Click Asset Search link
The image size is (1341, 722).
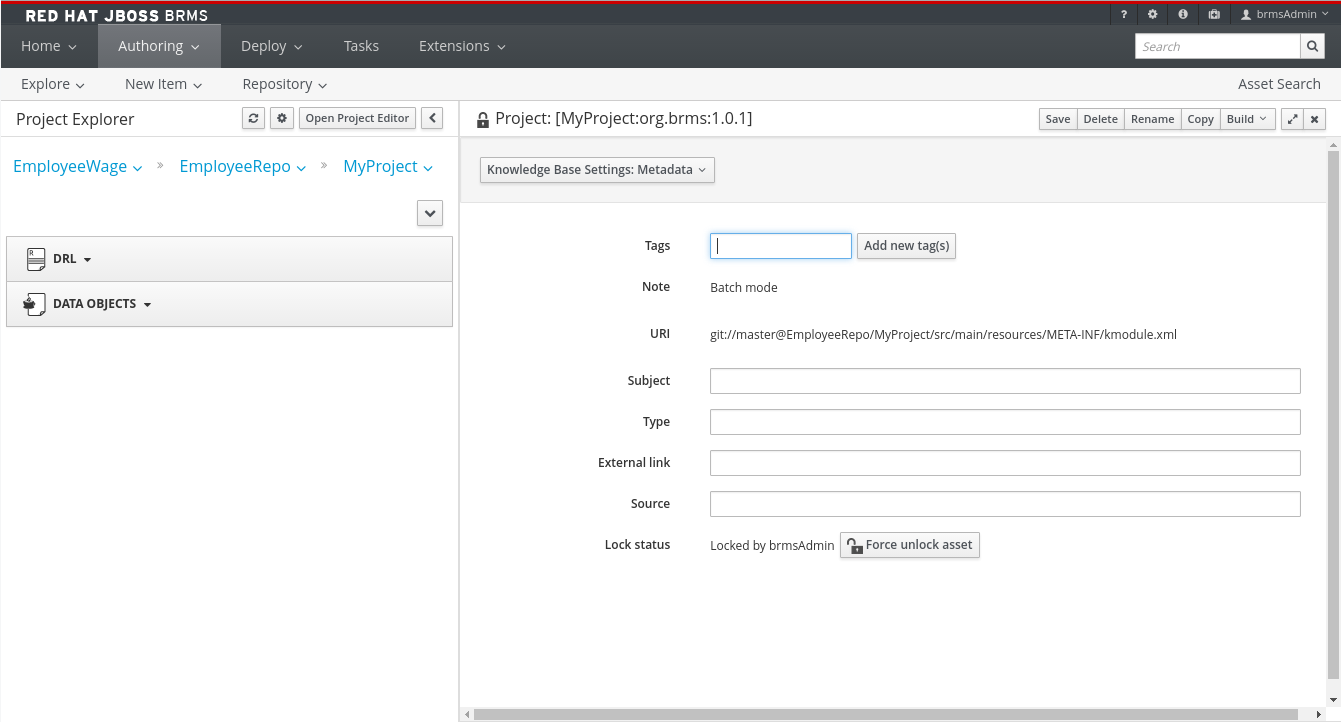coord(1279,84)
